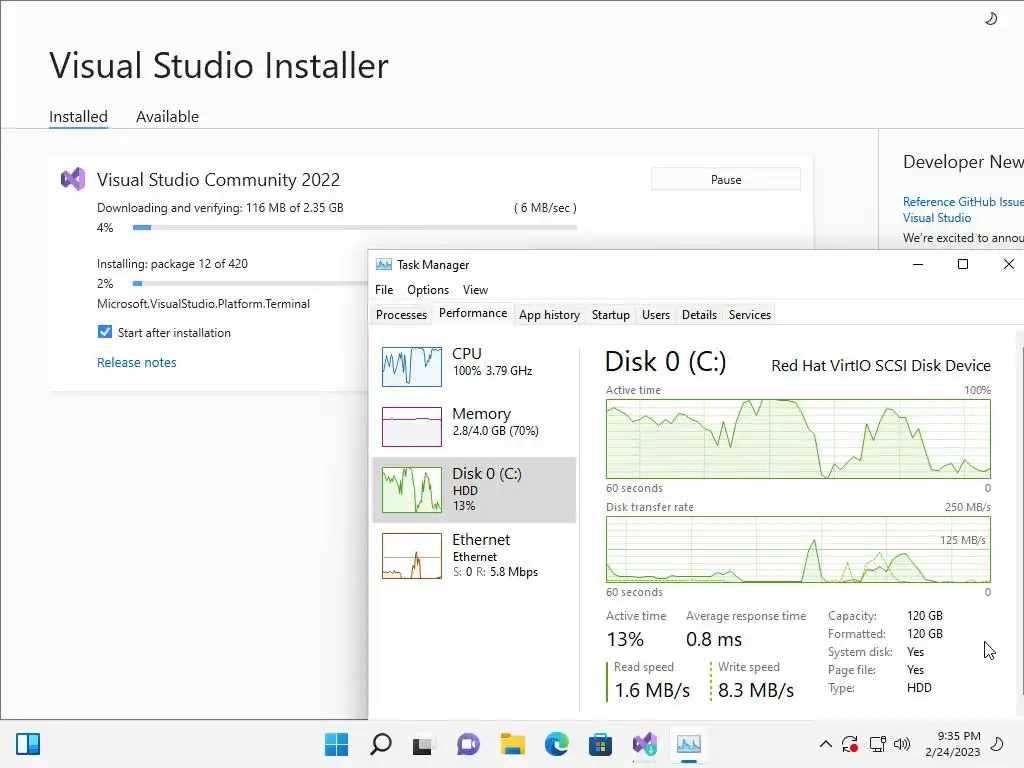Select the Performance tab
Screen dimensions: 1024x768
473,313
